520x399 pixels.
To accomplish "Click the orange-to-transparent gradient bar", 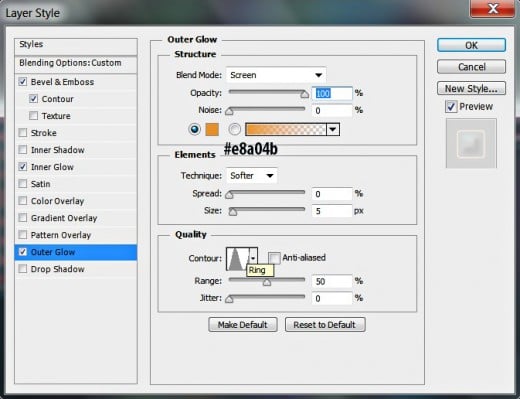I will (x=286, y=129).
